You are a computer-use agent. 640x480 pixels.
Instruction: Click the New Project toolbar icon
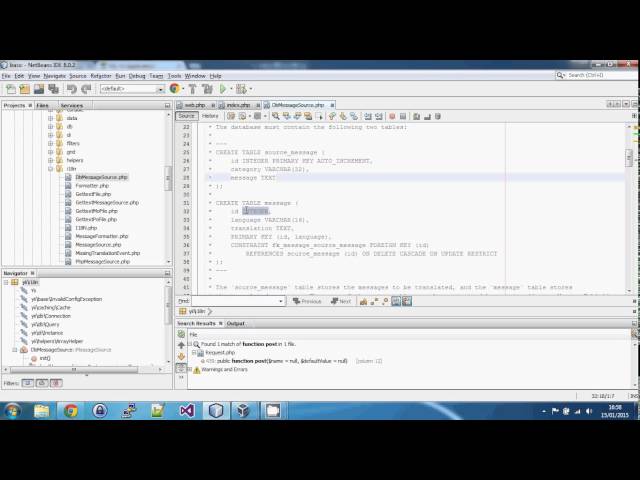pos(24,89)
